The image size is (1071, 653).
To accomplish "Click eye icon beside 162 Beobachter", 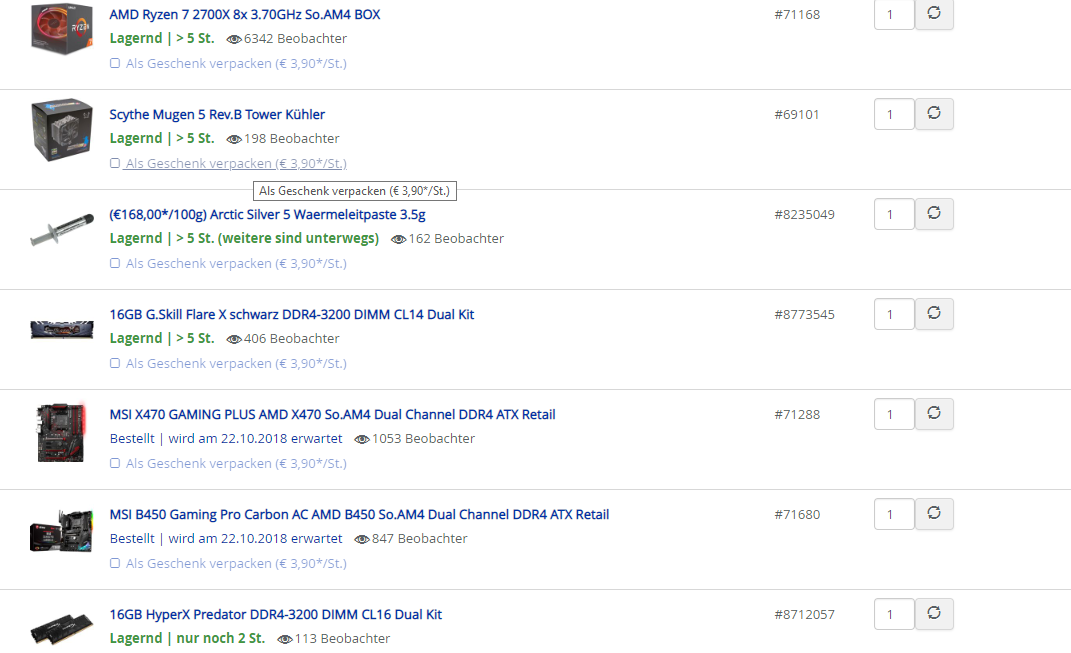I will pos(399,239).
